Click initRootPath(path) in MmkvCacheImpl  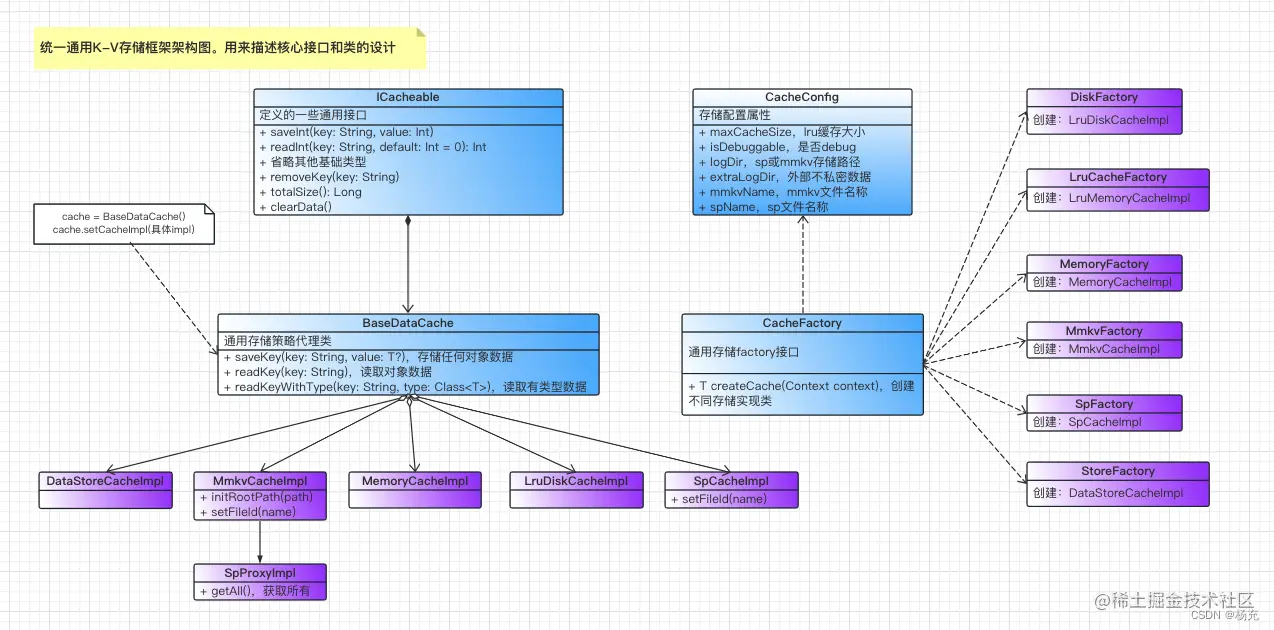[x=257, y=497]
